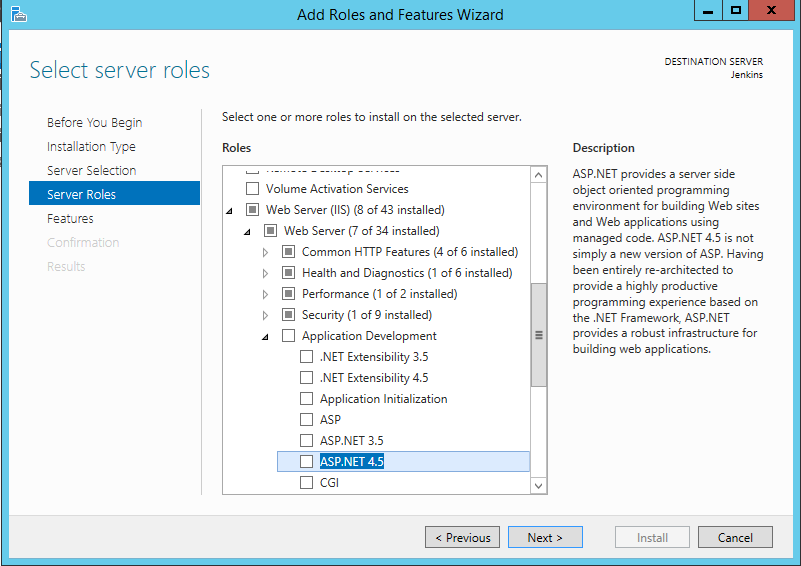Expand the Security role services
The width and height of the screenshot is (801, 566).
coord(266,315)
